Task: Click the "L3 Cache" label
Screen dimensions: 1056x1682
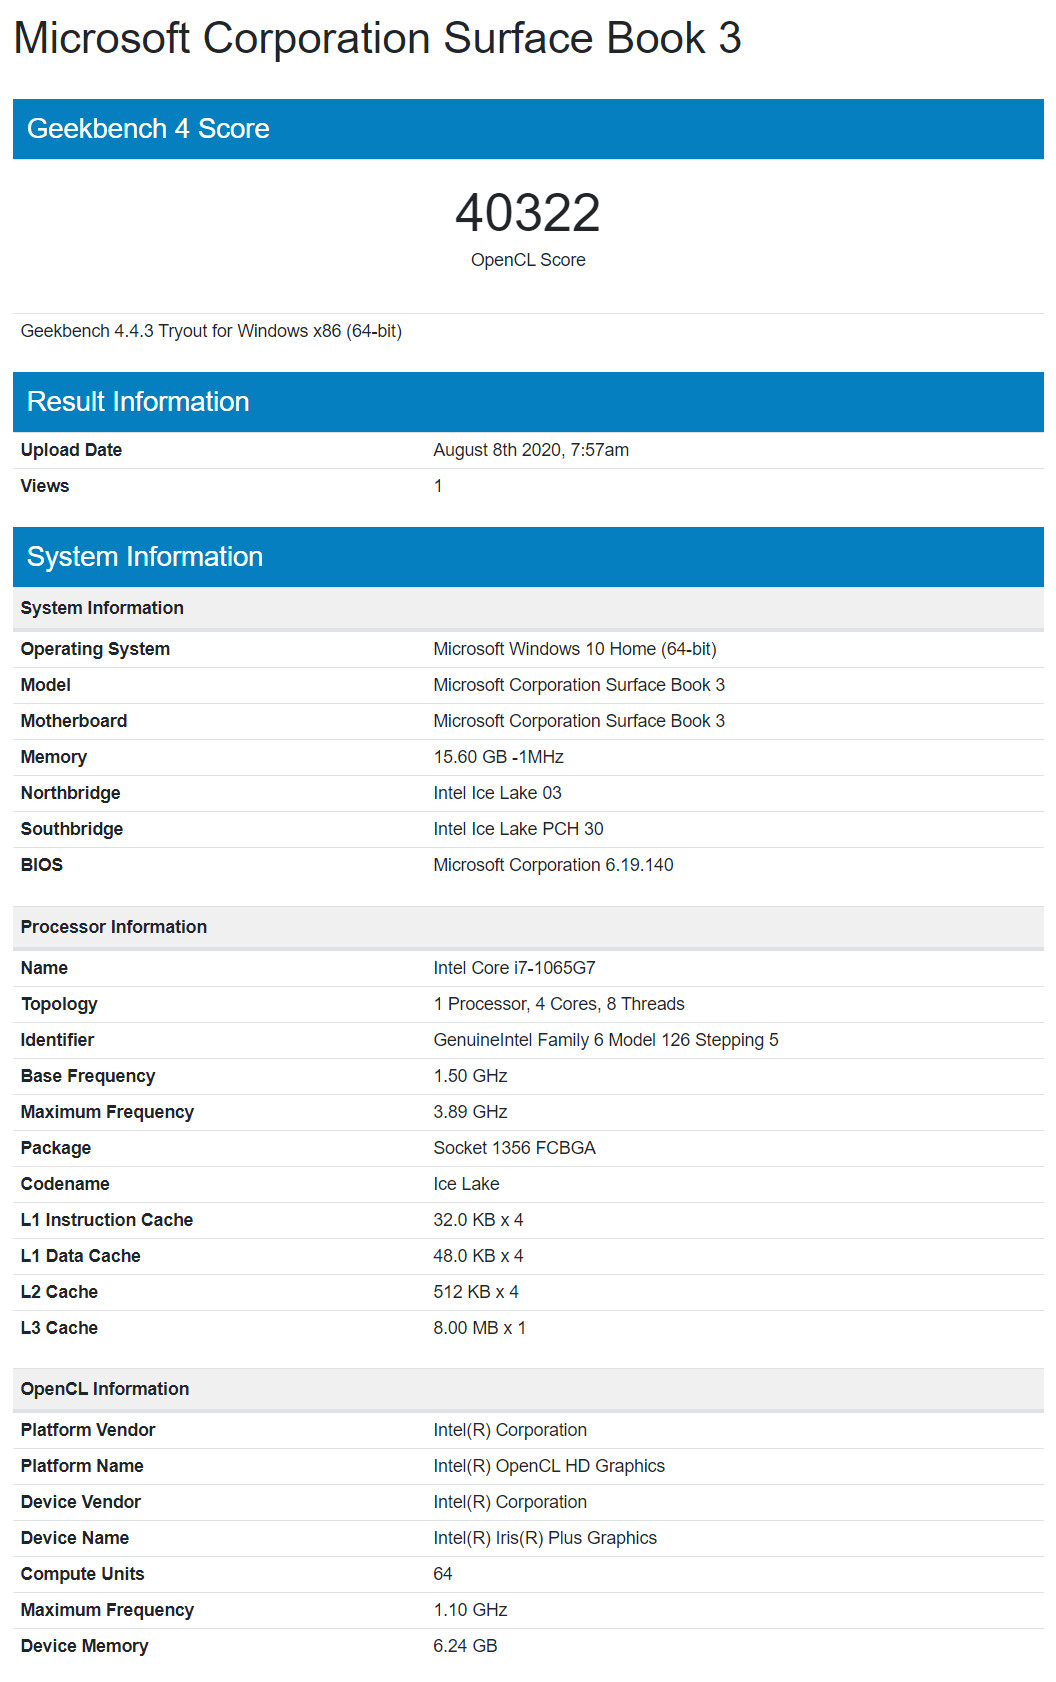Action: click(x=59, y=1328)
